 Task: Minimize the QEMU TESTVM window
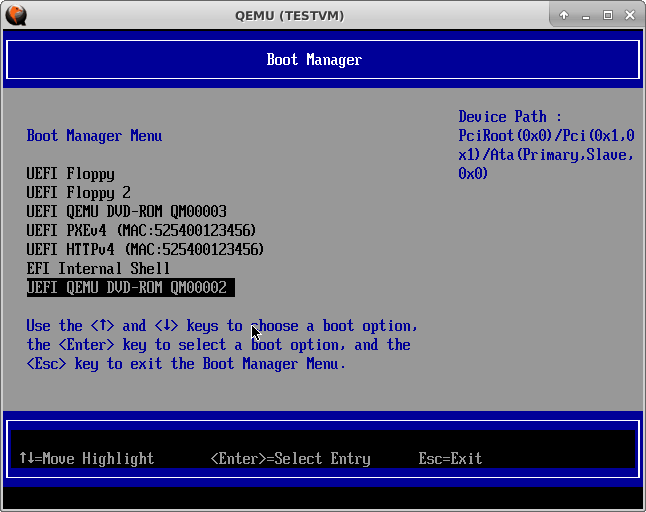586,16
